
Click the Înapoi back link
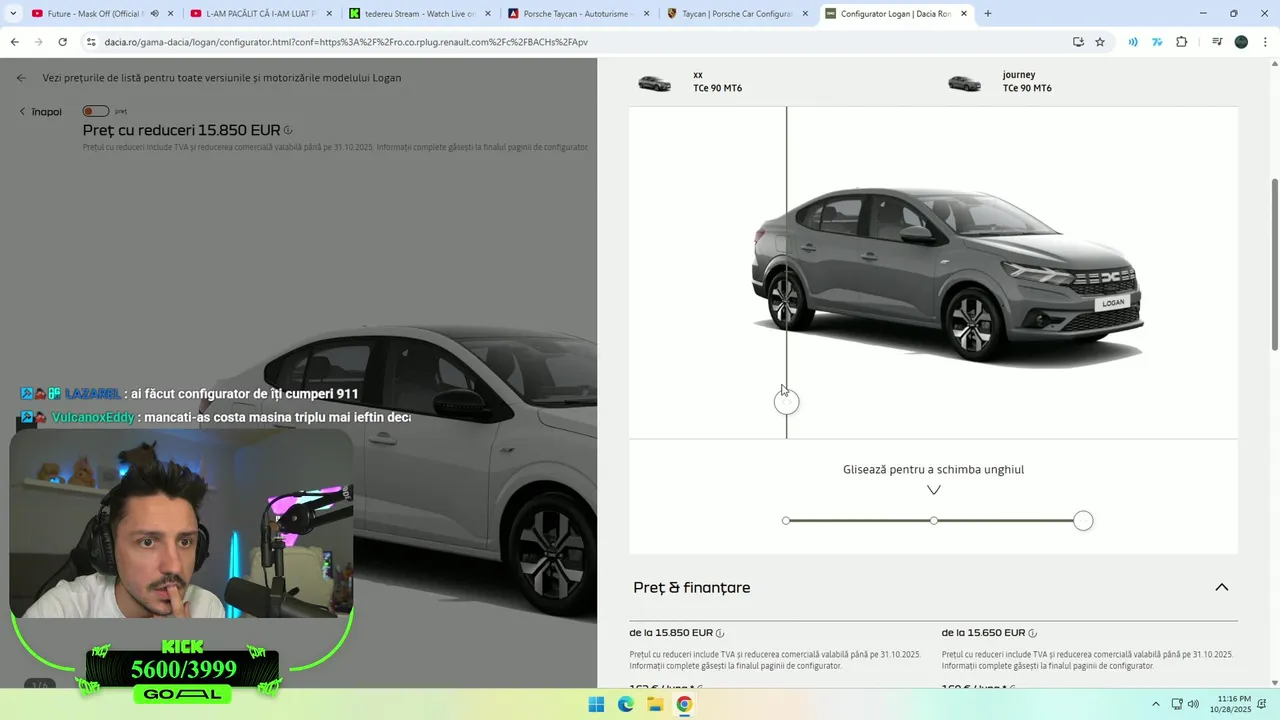pos(41,111)
